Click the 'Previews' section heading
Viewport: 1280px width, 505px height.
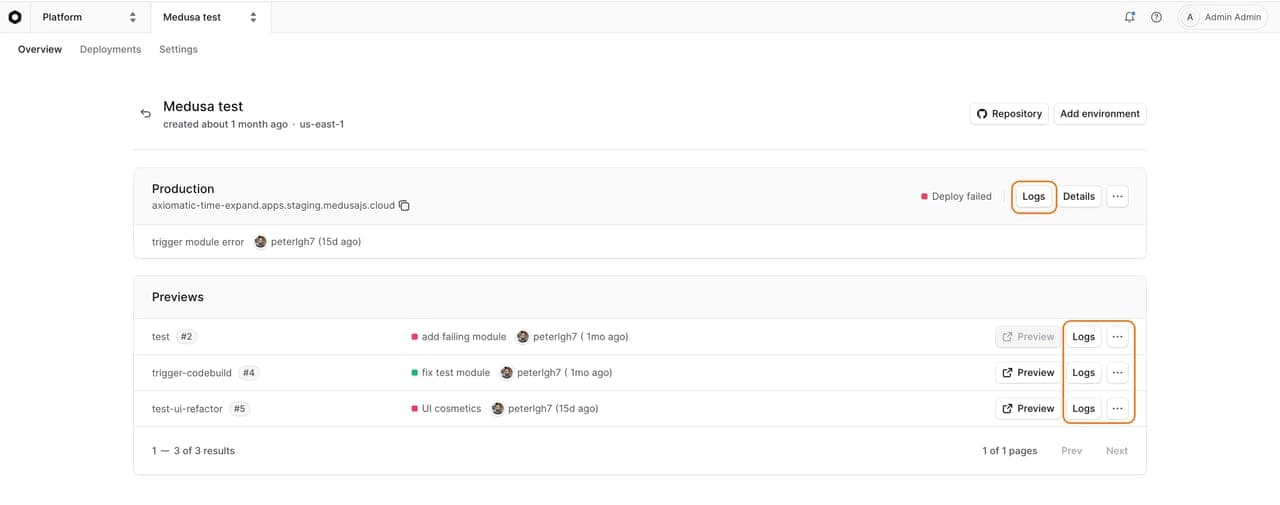[178, 297]
